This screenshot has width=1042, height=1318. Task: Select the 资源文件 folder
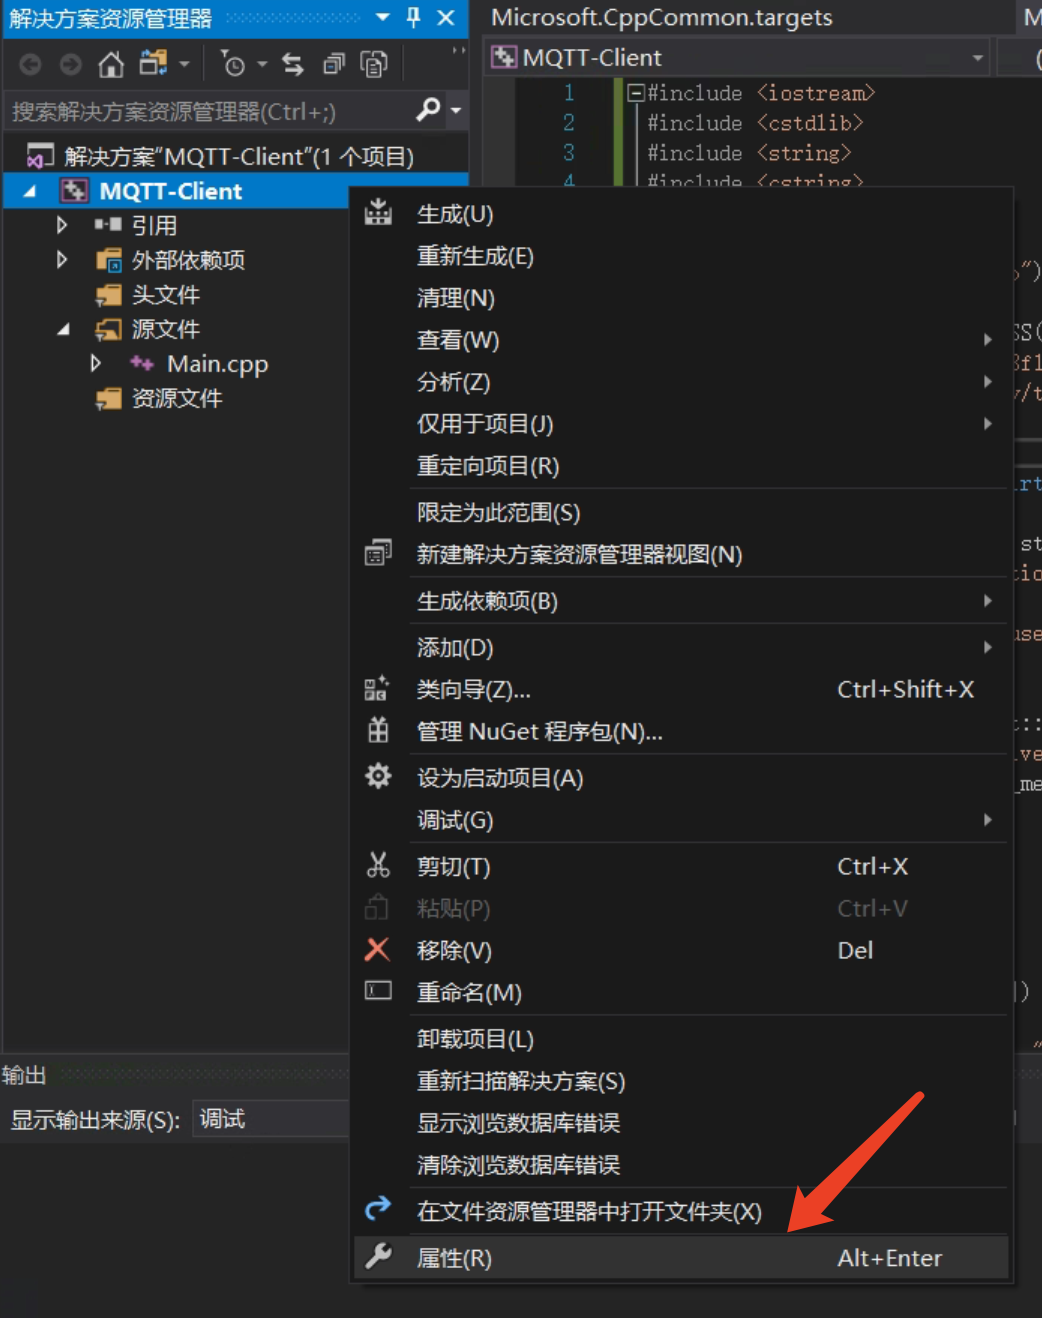pos(176,399)
